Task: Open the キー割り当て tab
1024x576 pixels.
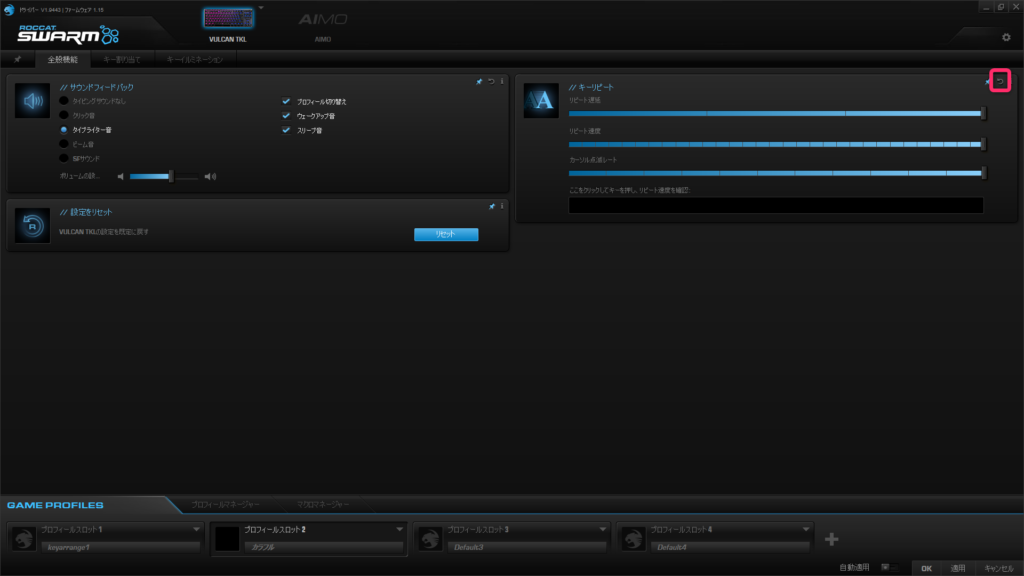Action: pyautogui.click(x=122, y=59)
